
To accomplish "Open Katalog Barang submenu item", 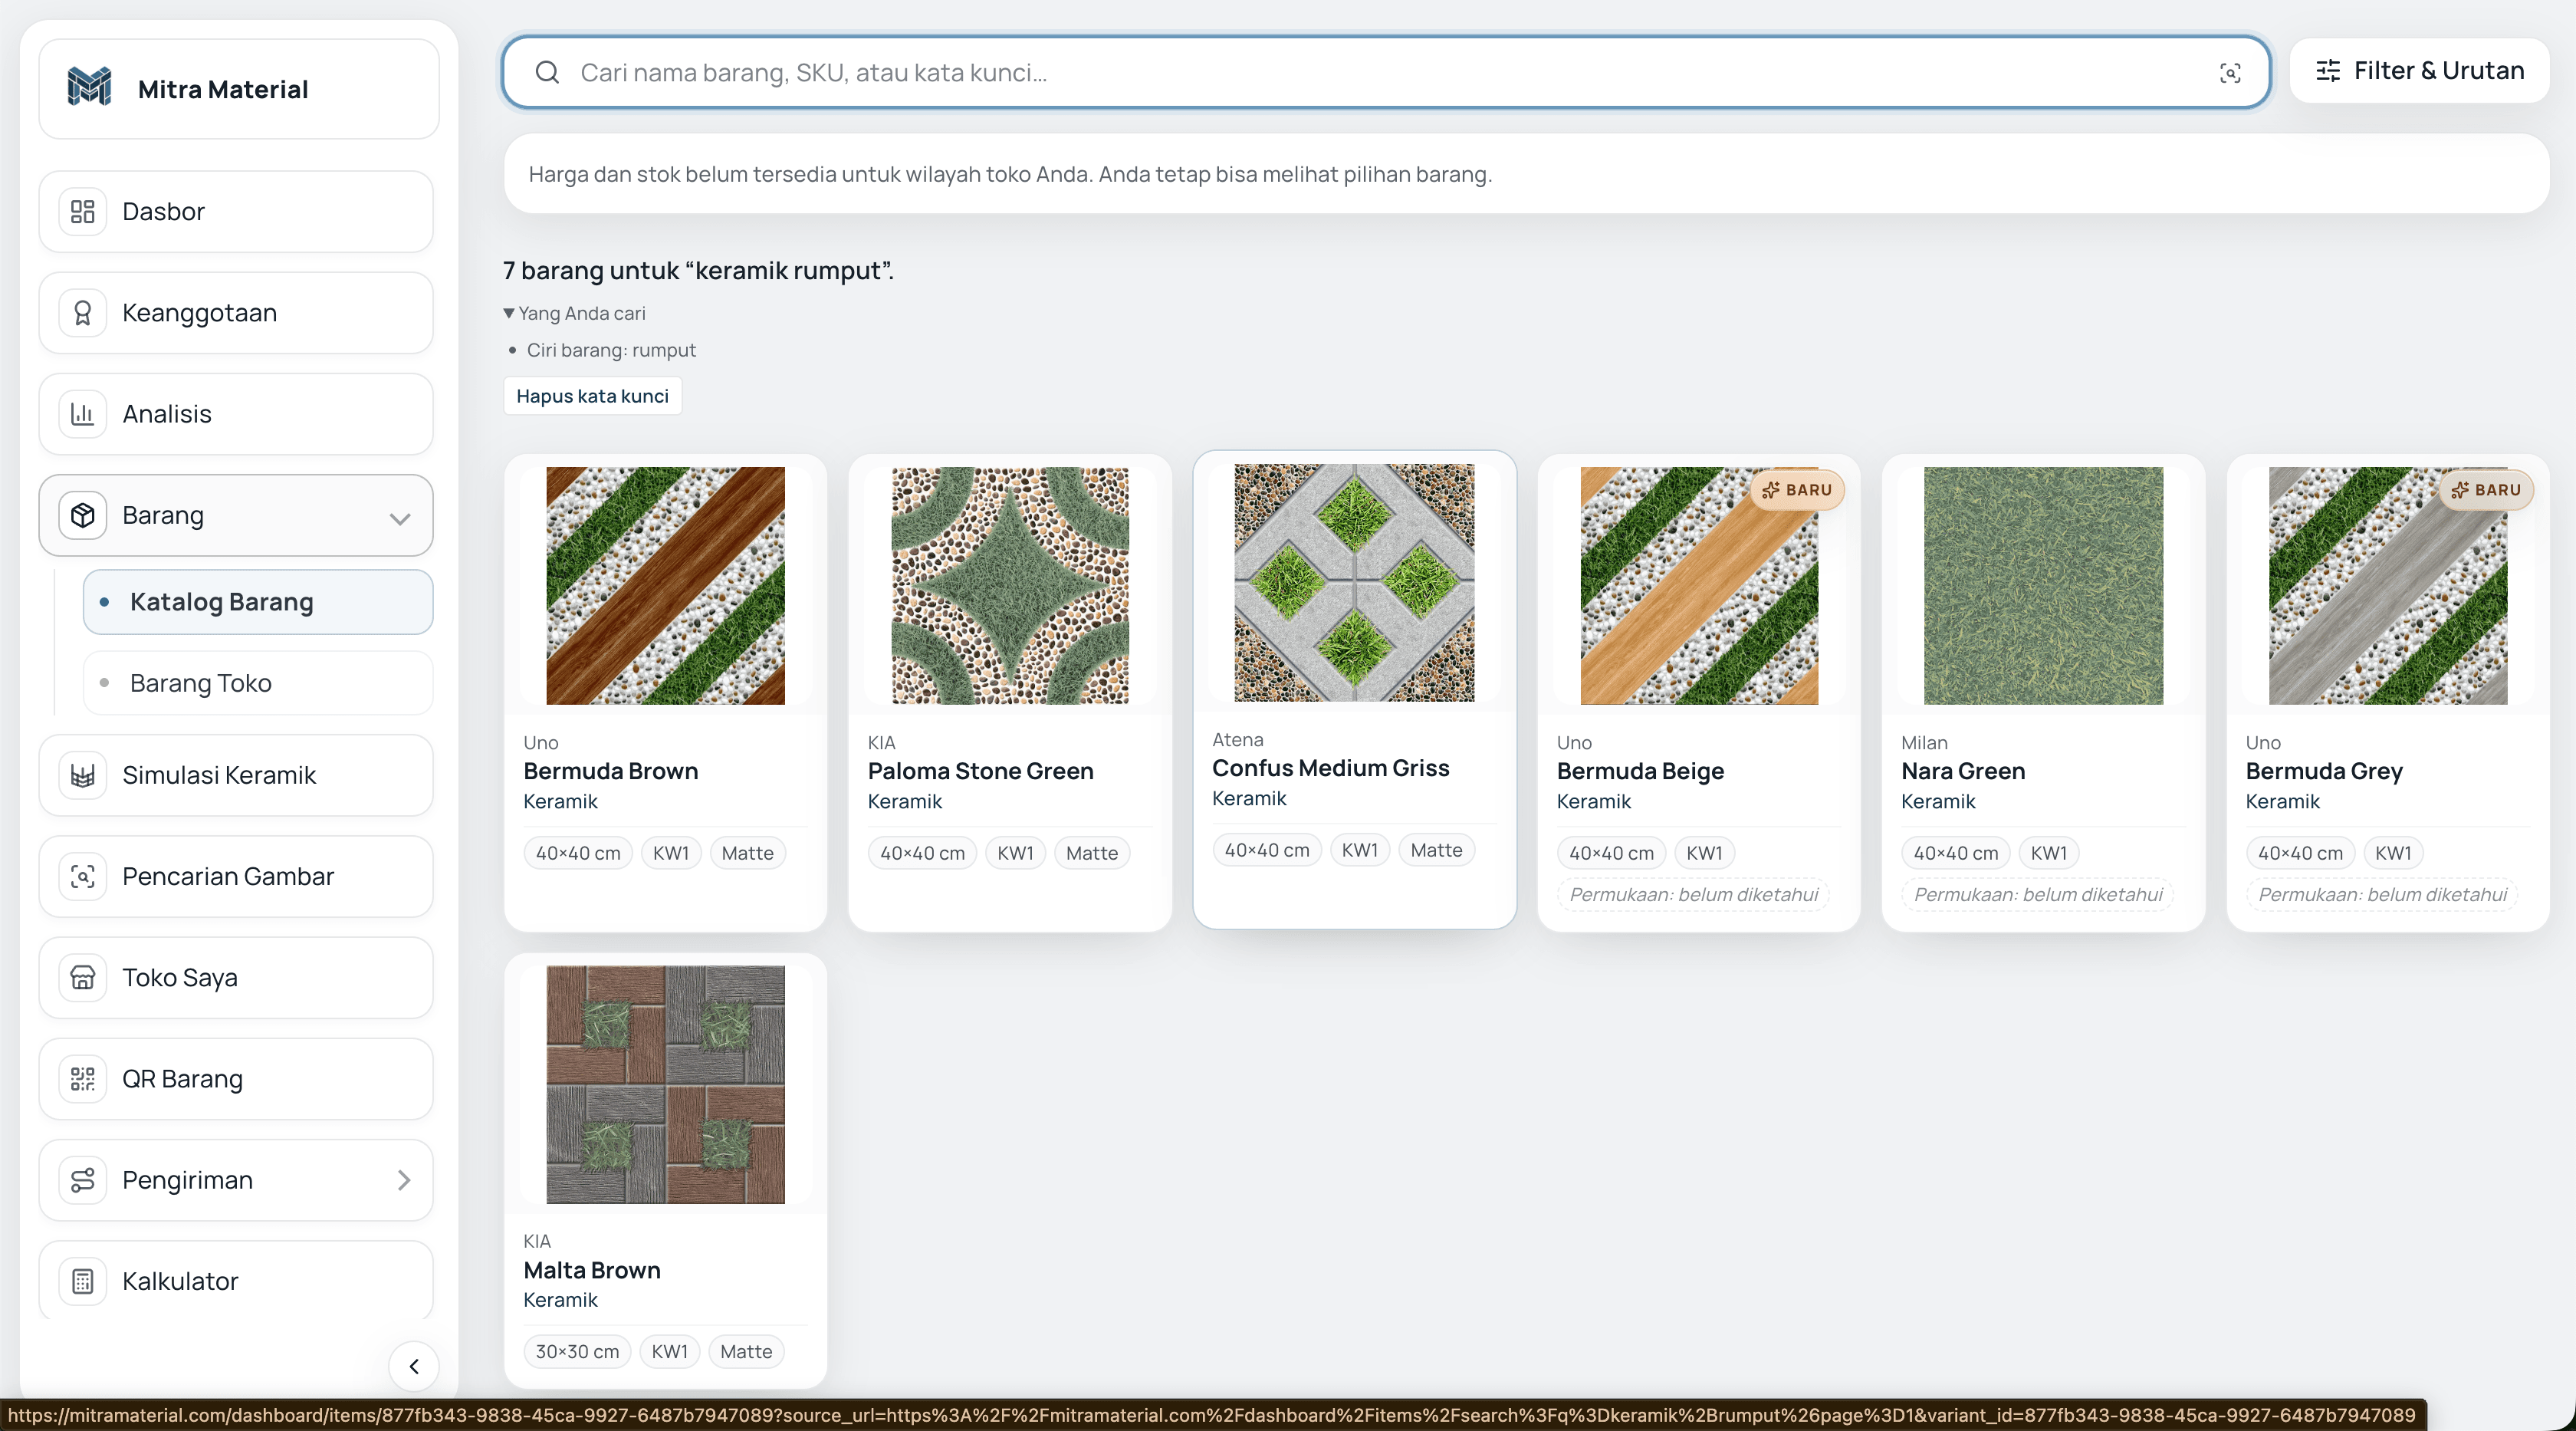I will [258, 602].
